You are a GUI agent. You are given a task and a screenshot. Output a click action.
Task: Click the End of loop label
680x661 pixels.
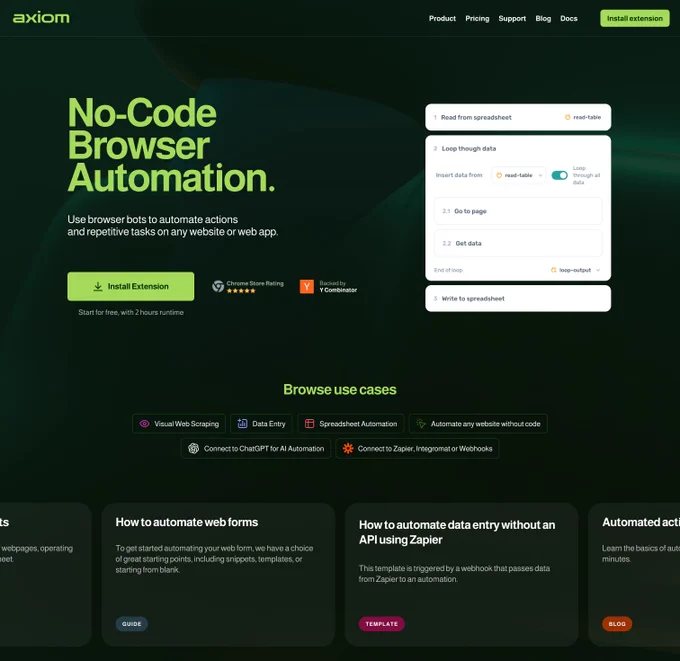click(448, 270)
